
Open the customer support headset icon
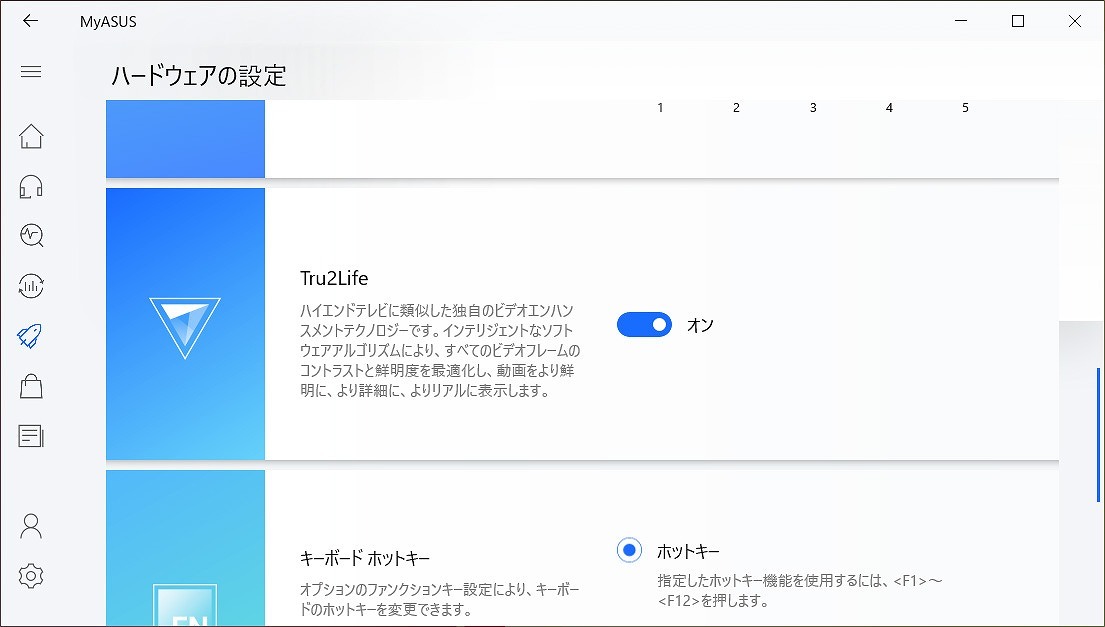(31, 187)
